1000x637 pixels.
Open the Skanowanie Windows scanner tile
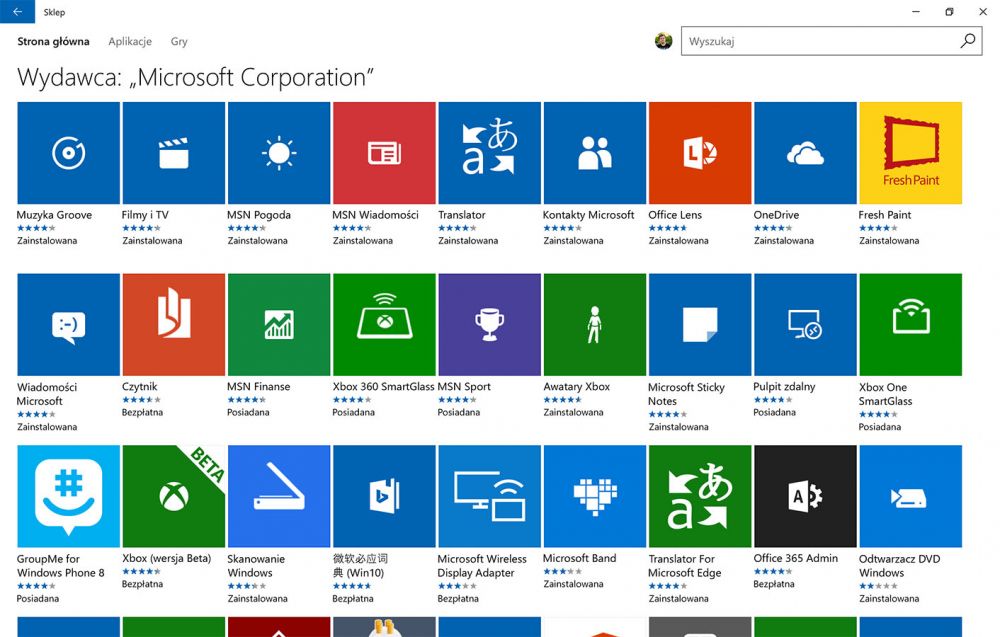pyautogui.click(x=279, y=496)
